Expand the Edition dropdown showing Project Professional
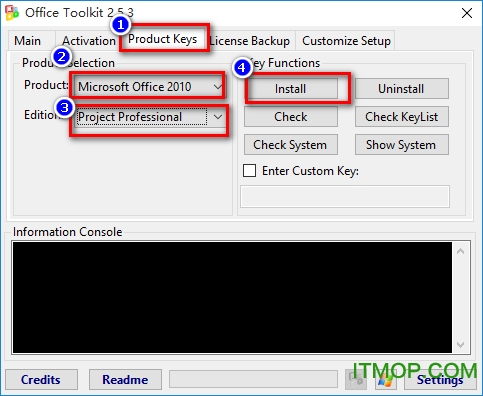 (149, 117)
